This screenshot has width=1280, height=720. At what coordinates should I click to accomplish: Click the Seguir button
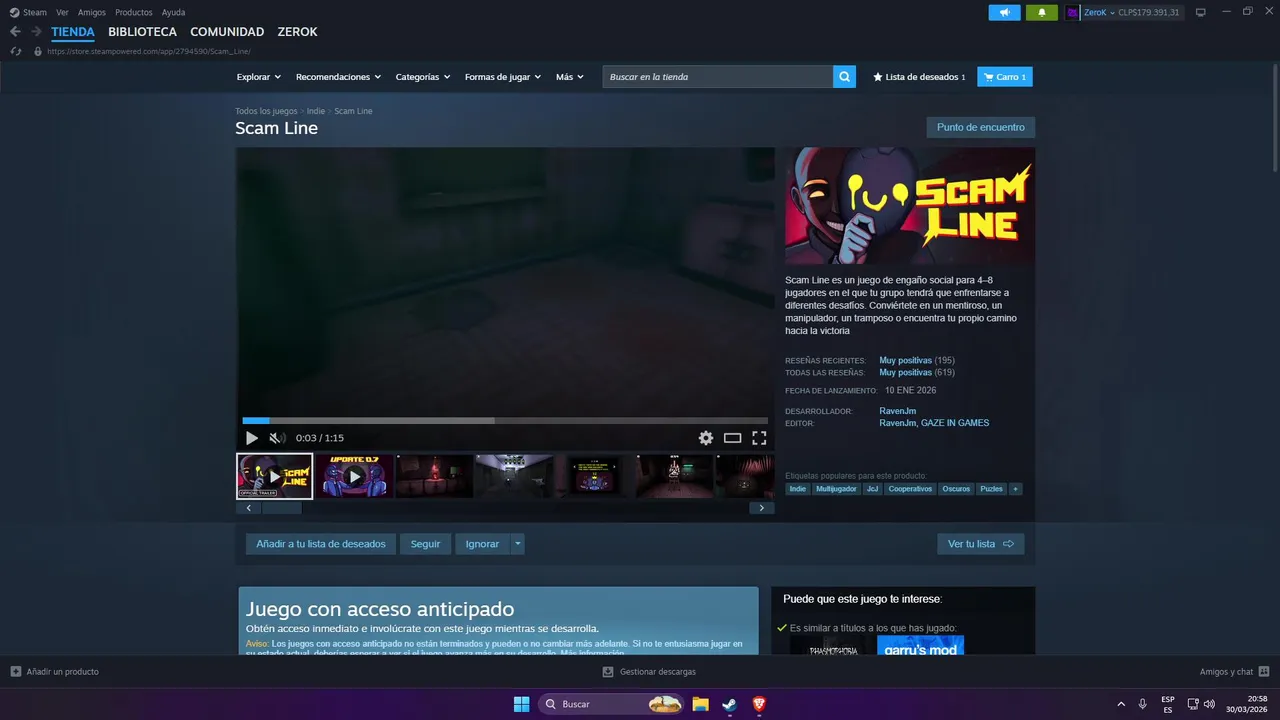coord(425,544)
